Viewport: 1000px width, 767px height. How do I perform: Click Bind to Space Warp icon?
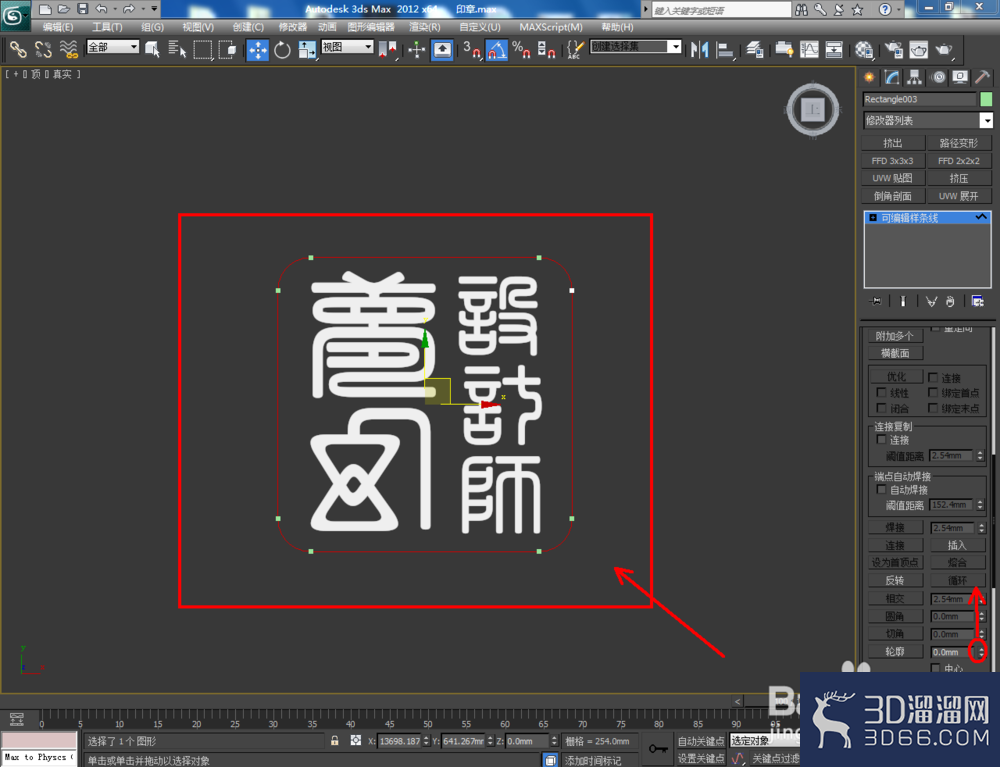click(68, 49)
